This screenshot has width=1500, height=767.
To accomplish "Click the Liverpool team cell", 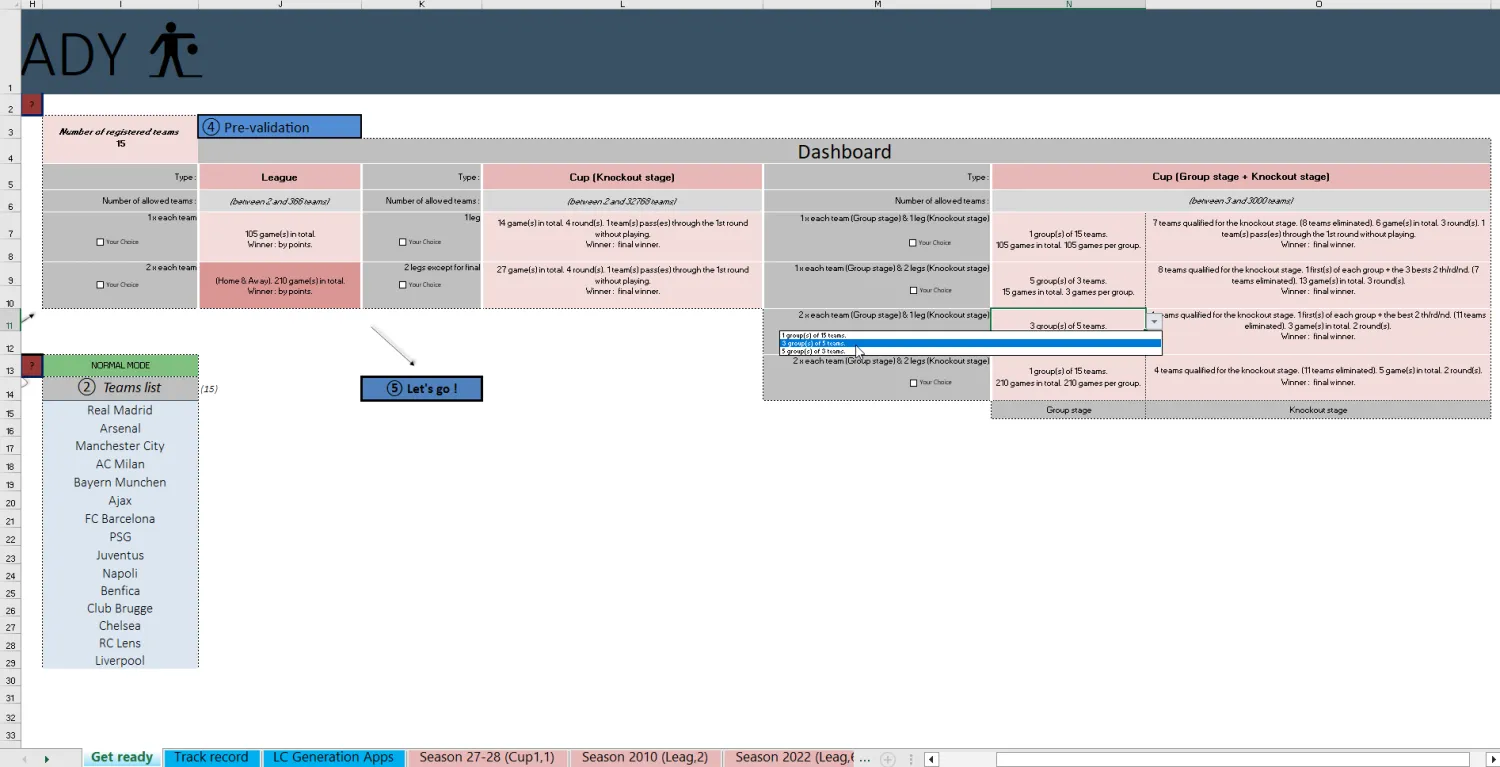I will [x=120, y=661].
